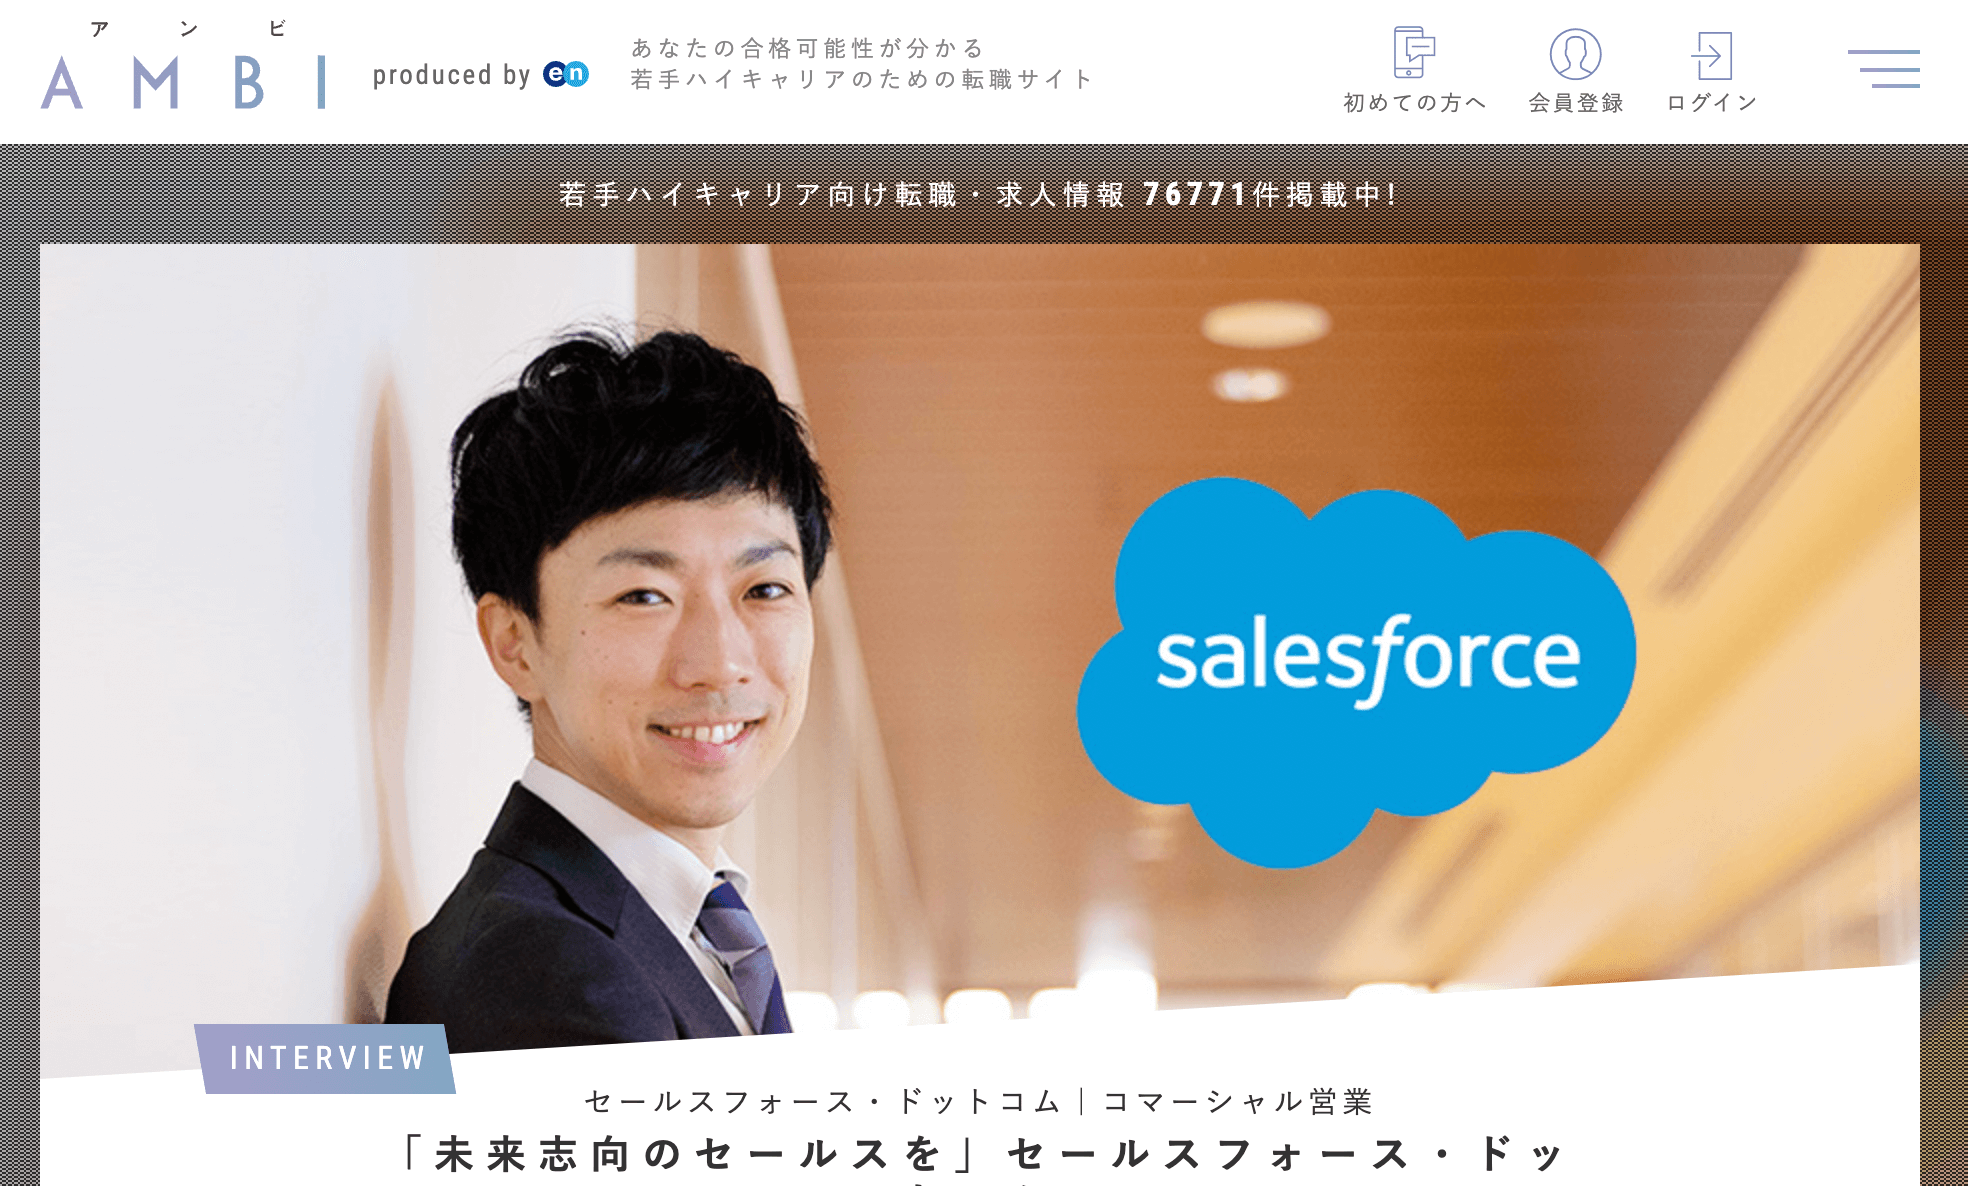
Task: Click the 会員登録 text link
Action: [x=1576, y=103]
